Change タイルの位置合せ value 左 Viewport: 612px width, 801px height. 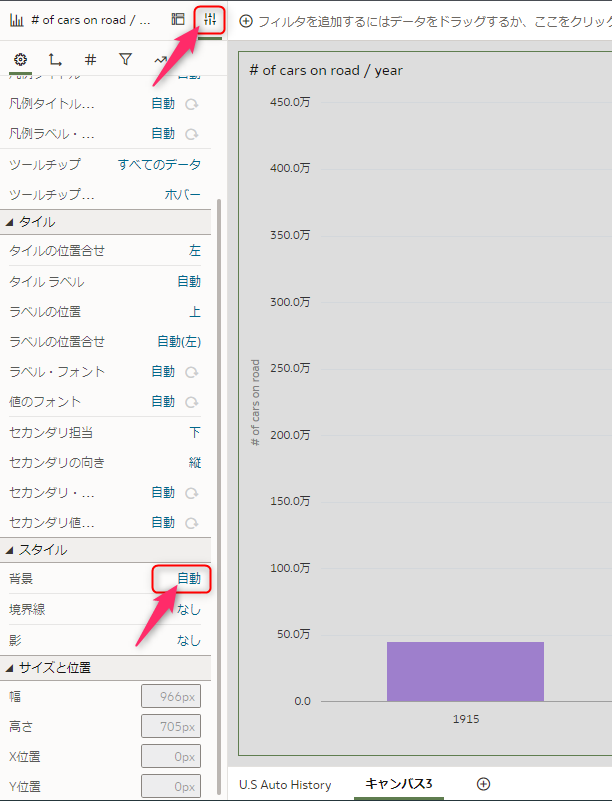click(x=195, y=251)
